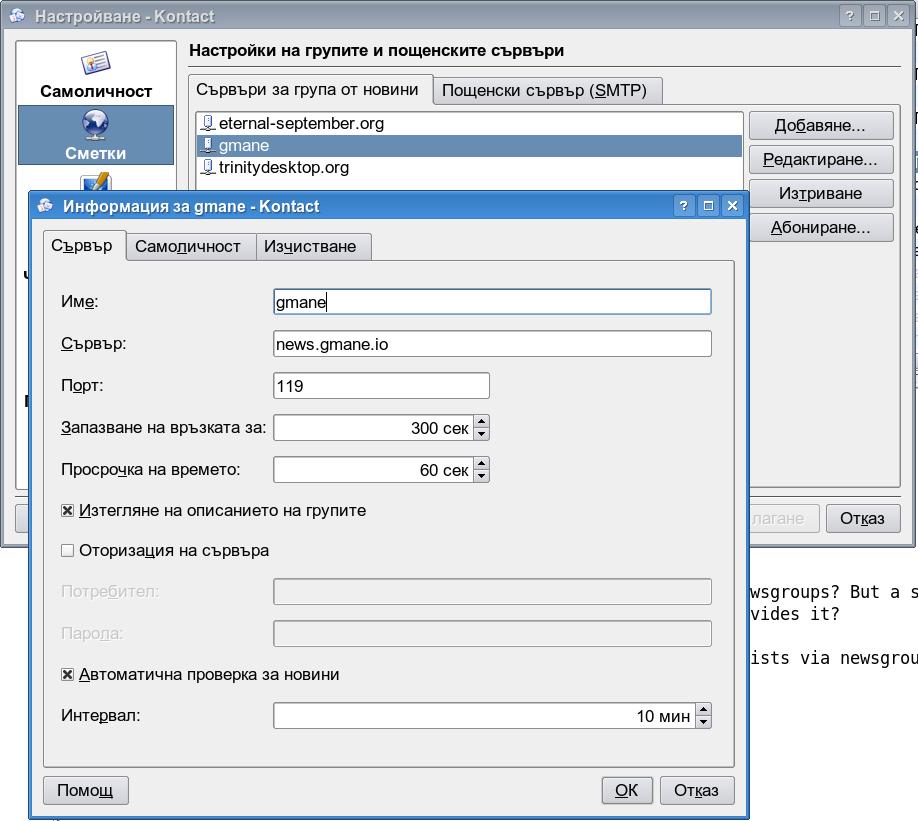Viewport: 918px width, 821px height.
Task: Select trinitydesktop.org in the server list
Action: 469,167
